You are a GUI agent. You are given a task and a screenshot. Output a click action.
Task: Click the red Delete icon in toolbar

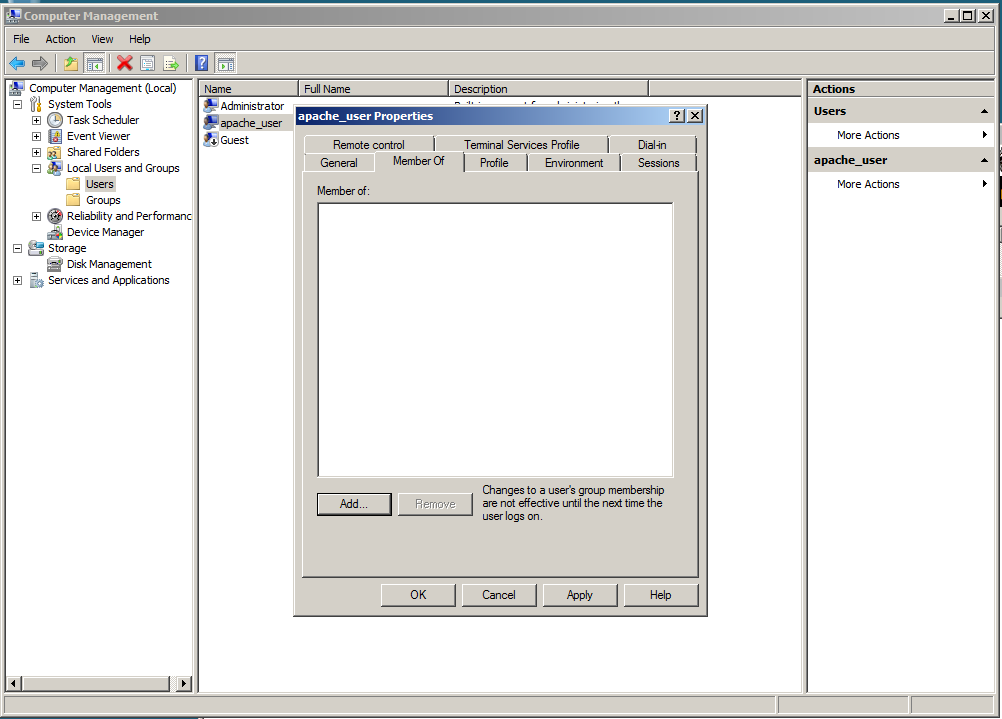125,63
